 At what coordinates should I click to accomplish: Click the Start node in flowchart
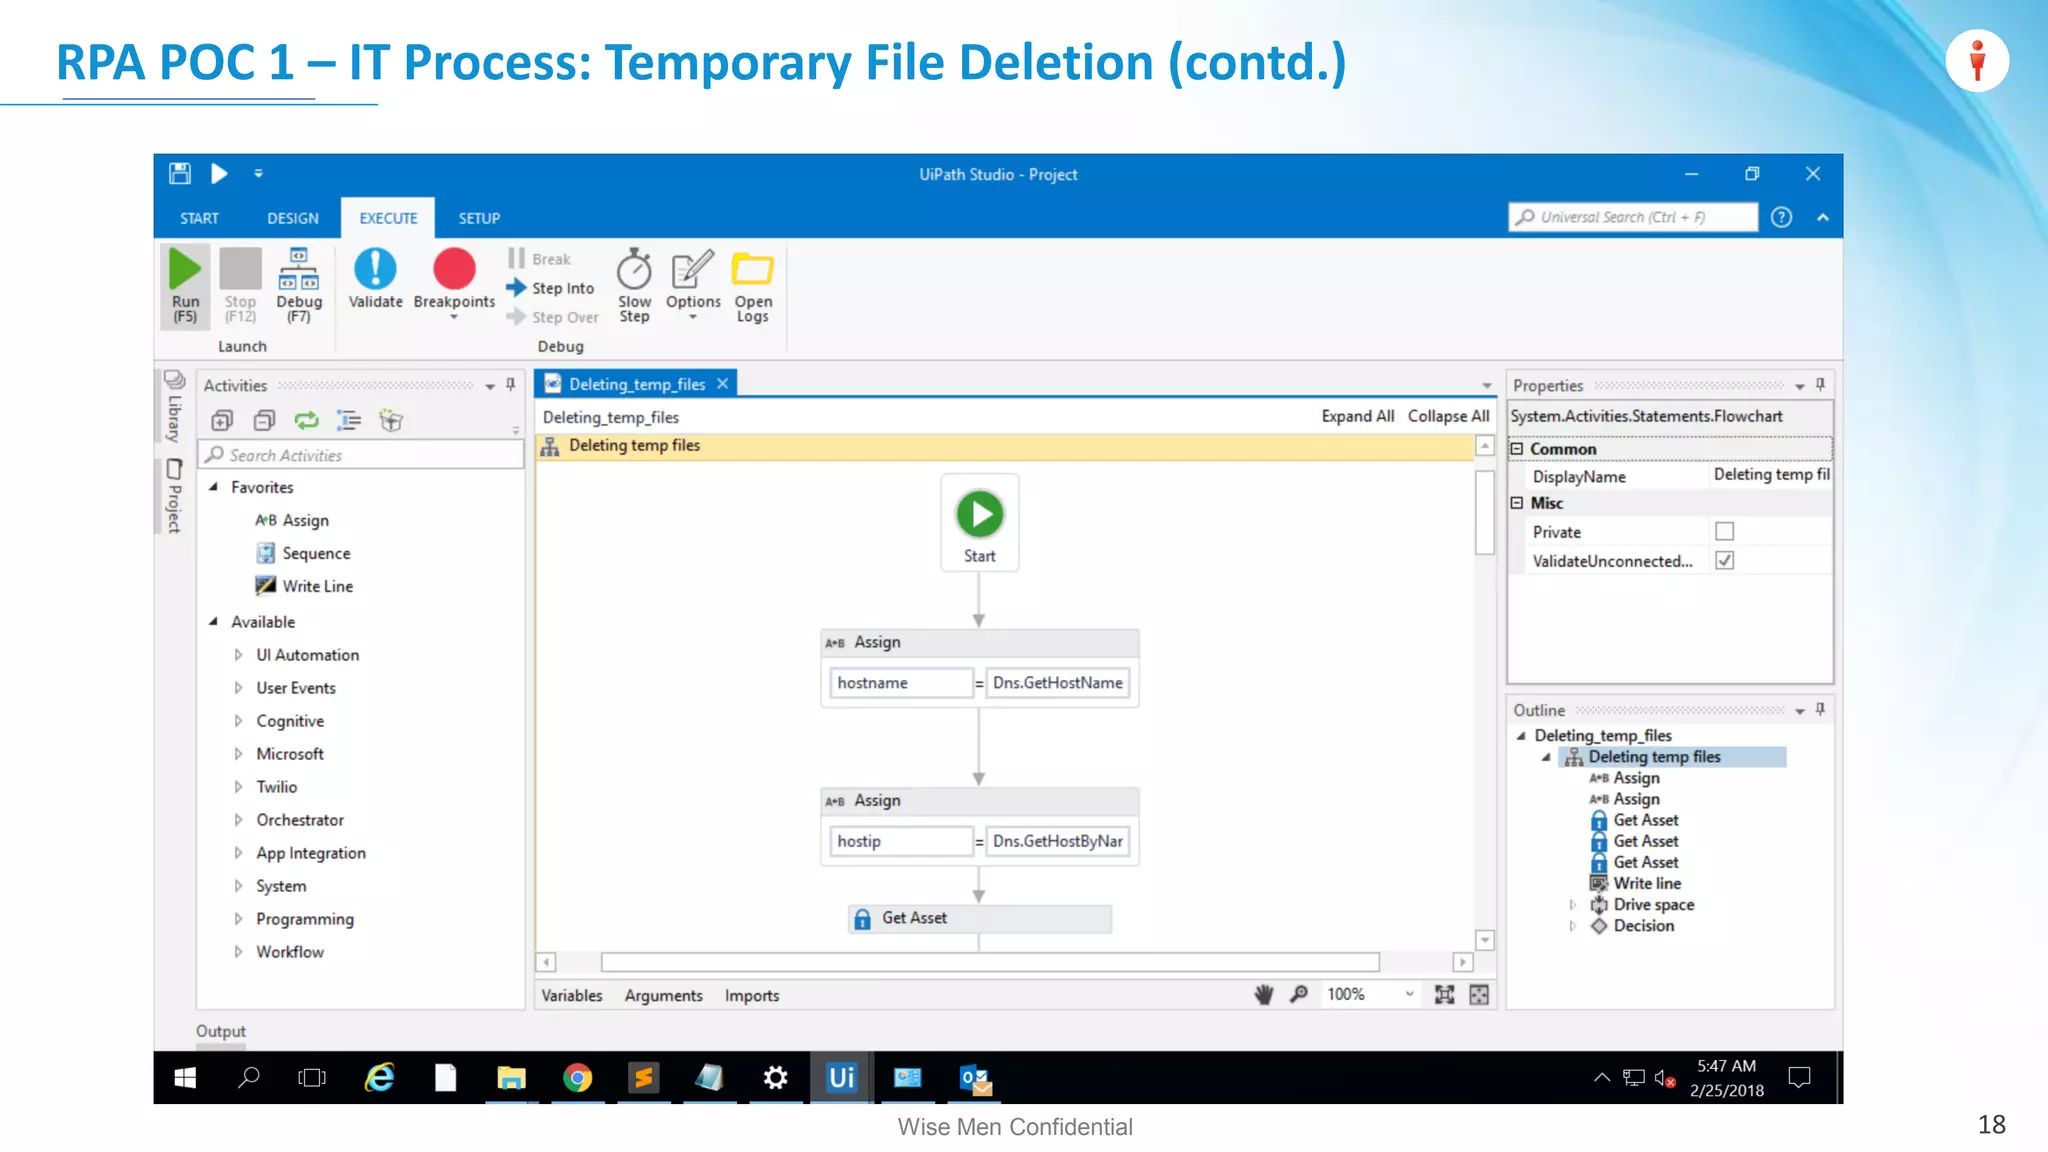click(x=980, y=523)
